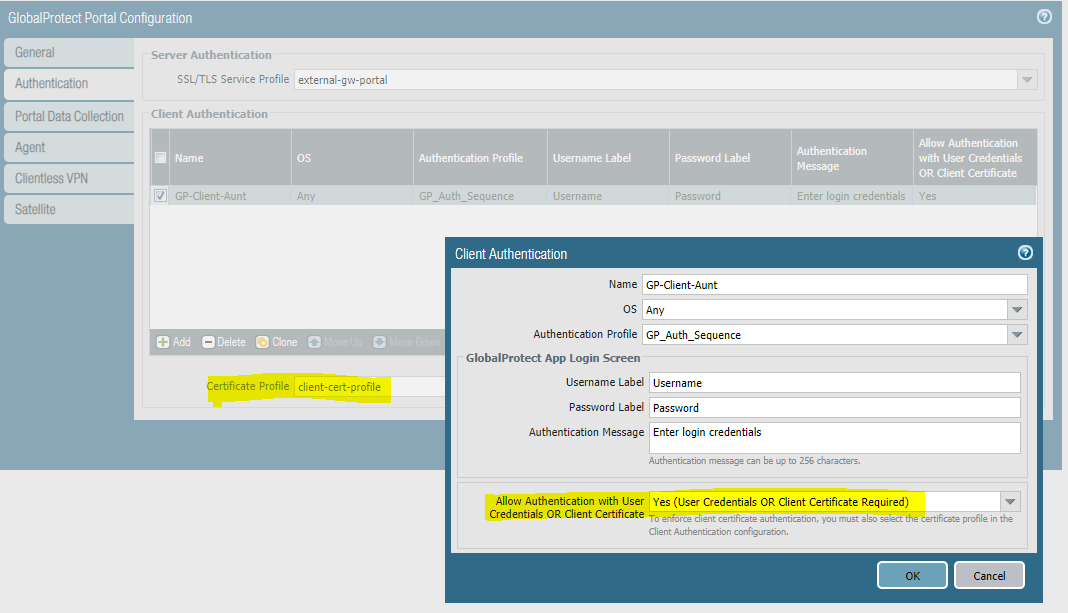Click the Add icon below the table

(x=163, y=342)
